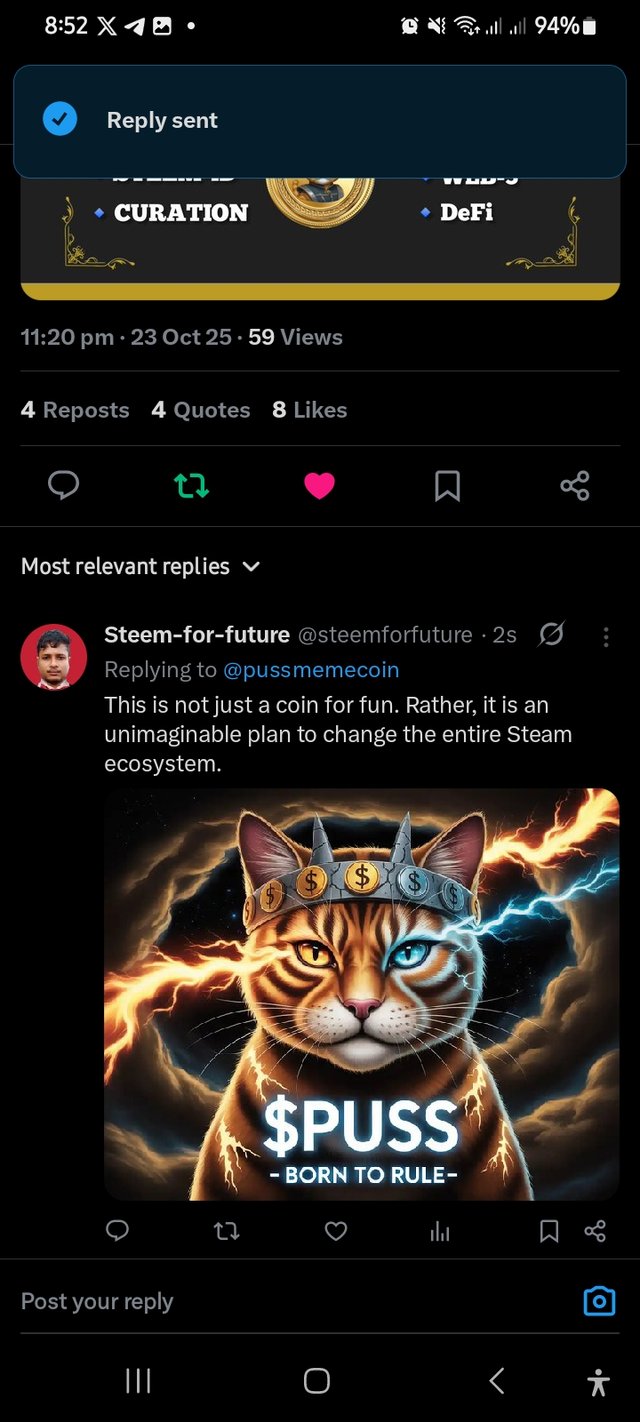Viewport: 640px width, 1422px height.
Task: Comment on Steem-for-future's reply
Action: pos(118,1231)
